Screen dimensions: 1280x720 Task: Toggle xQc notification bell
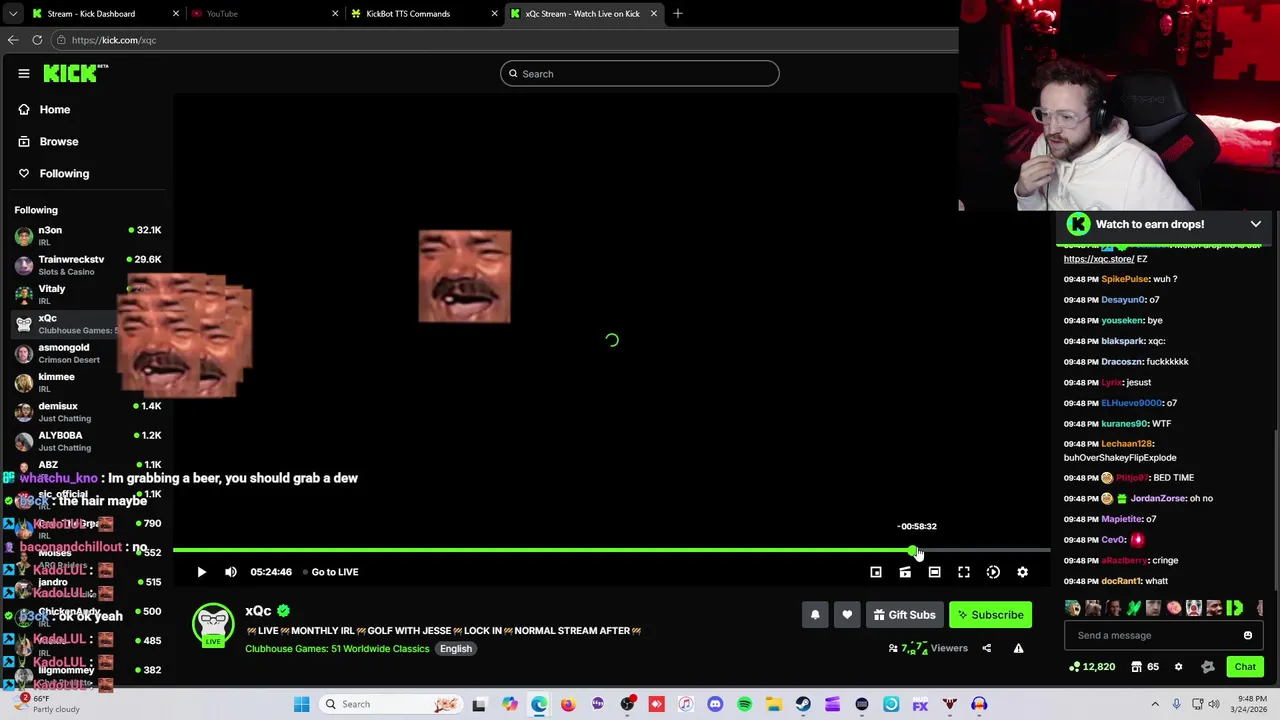pos(815,615)
